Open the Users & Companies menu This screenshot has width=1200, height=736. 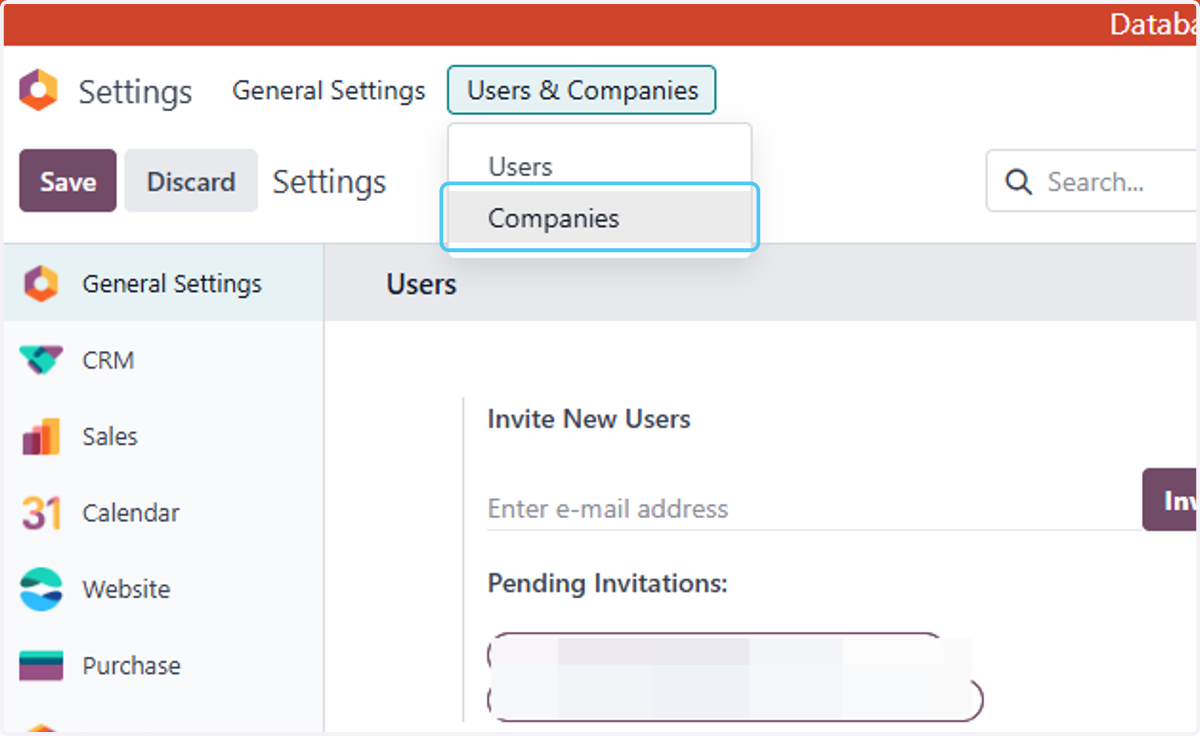tap(582, 90)
